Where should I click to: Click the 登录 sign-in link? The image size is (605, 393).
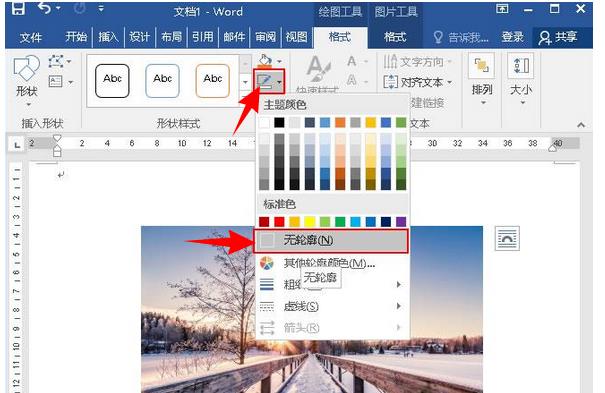[512, 37]
